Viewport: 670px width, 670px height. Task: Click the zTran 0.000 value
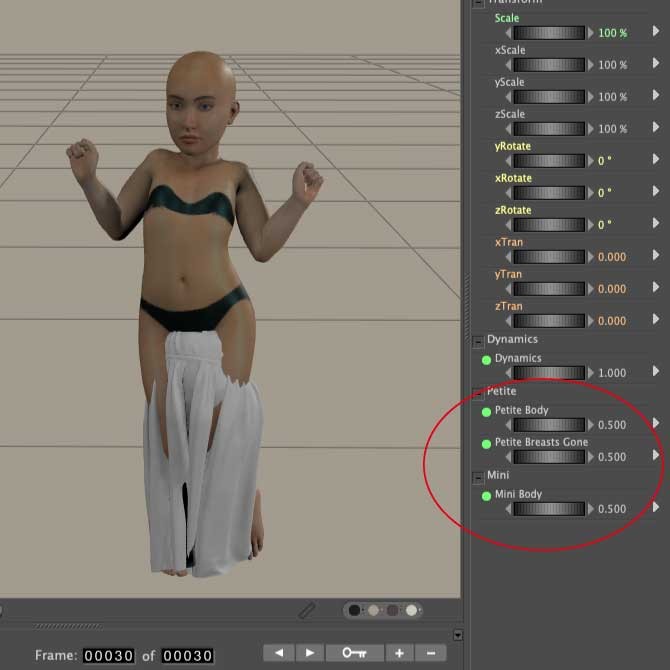point(612,321)
